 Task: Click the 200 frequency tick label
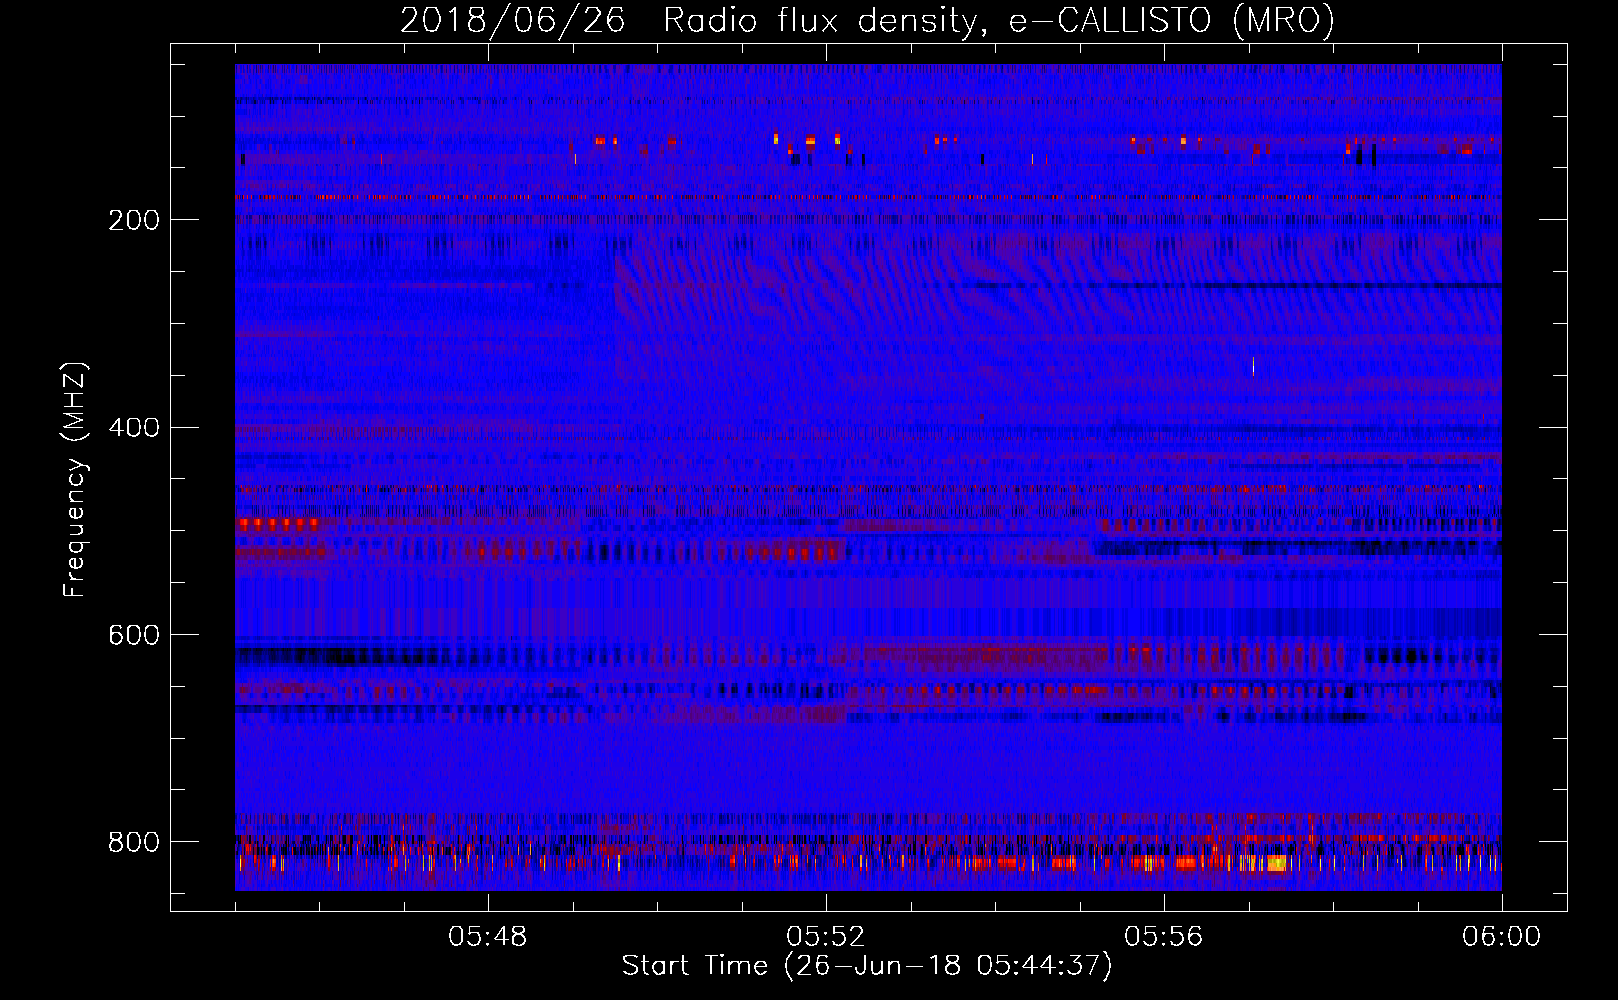click(x=134, y=220)
